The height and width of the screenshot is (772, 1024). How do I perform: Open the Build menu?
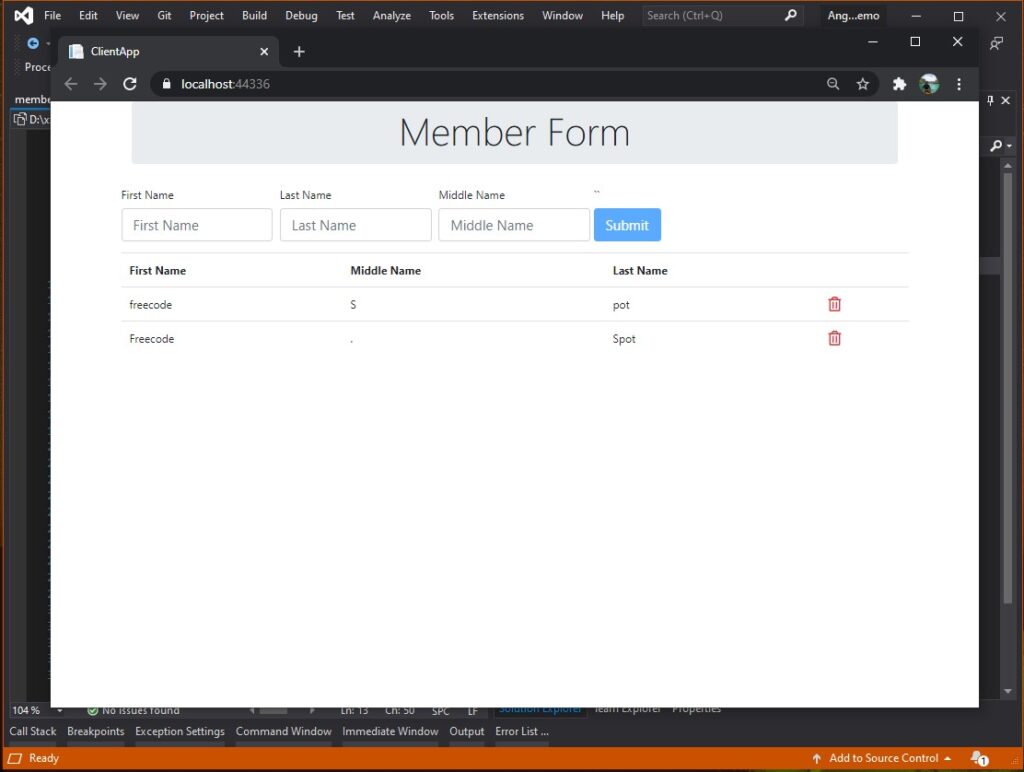coord(254,15)
